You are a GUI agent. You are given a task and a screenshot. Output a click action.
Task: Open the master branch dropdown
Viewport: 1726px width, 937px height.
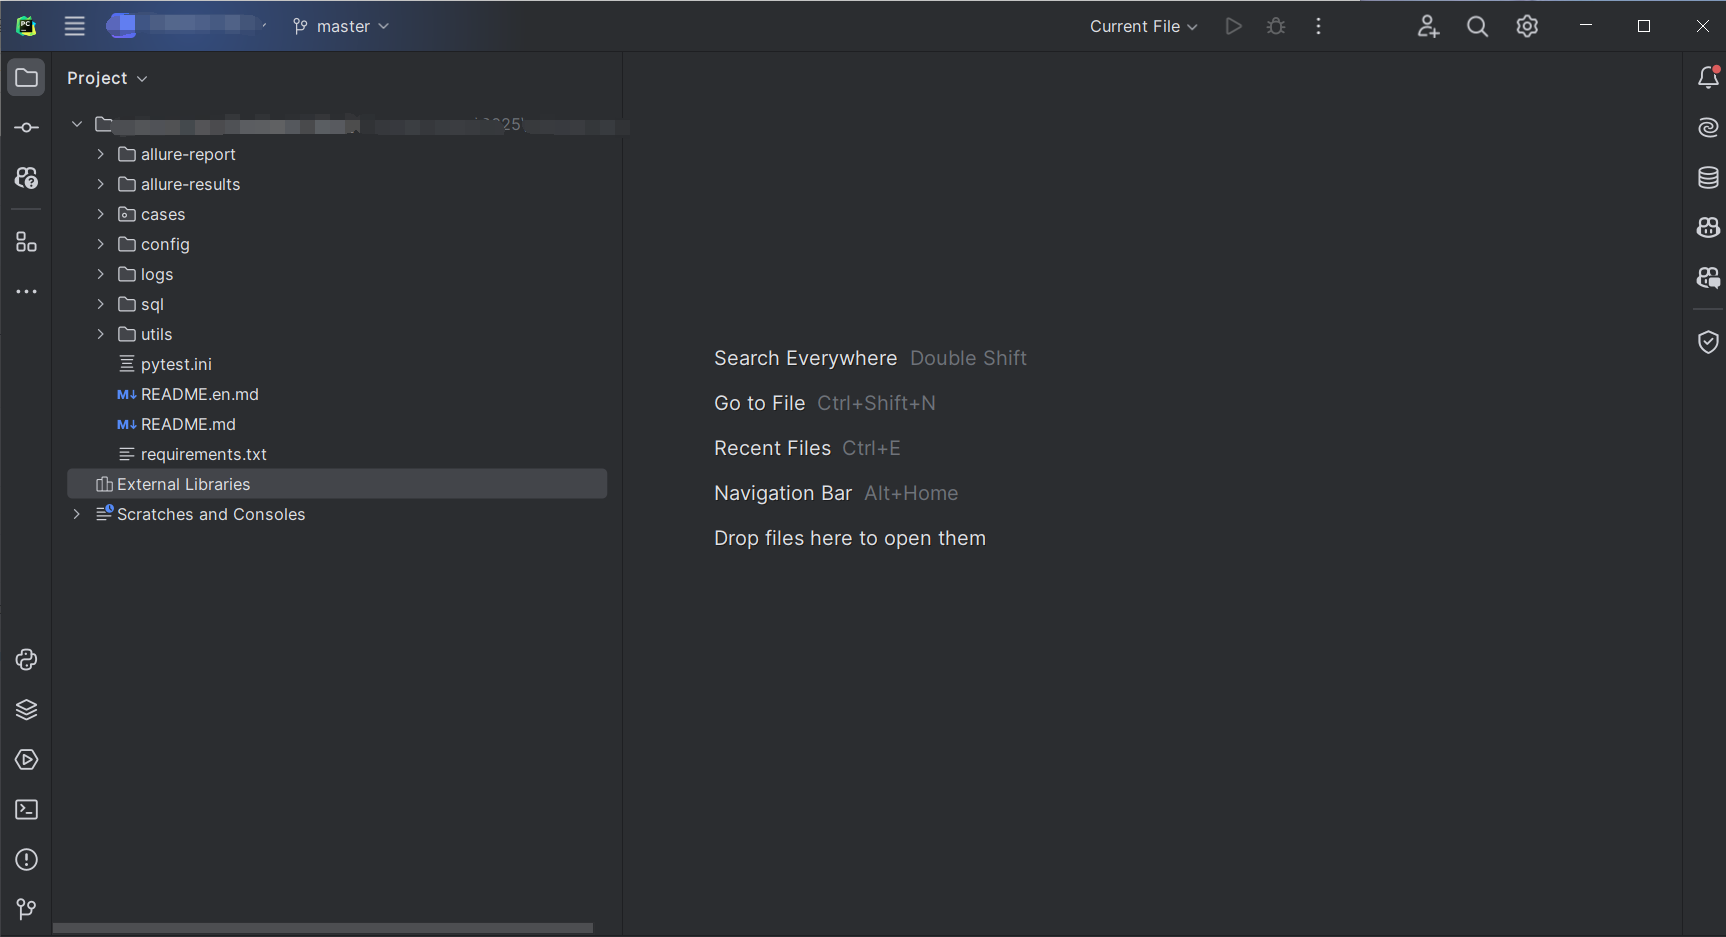pos(341,26)
